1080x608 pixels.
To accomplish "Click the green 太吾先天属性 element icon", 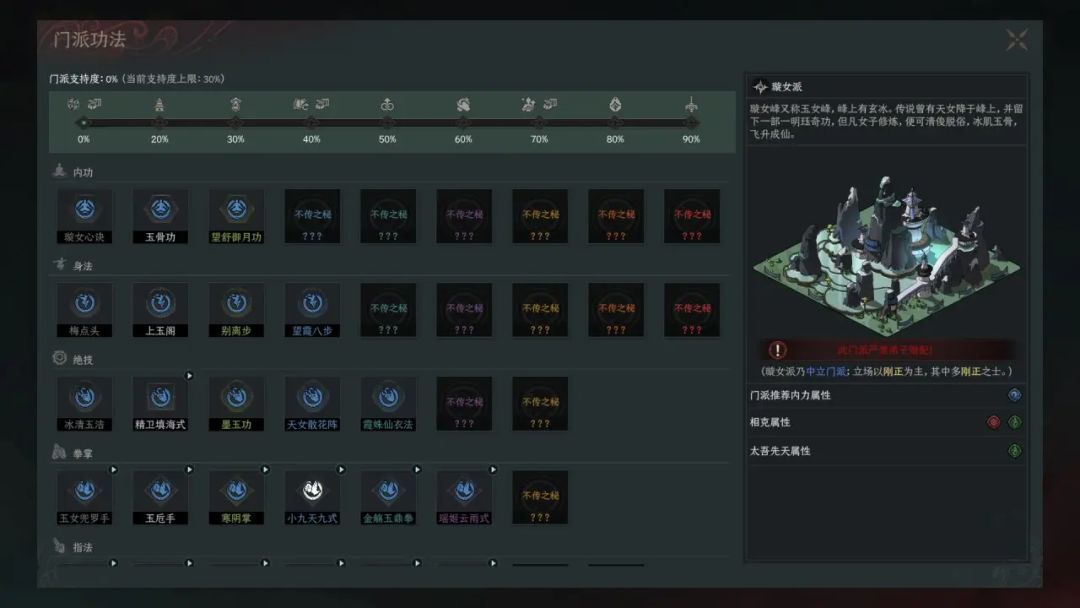I will coord(1015,451).
